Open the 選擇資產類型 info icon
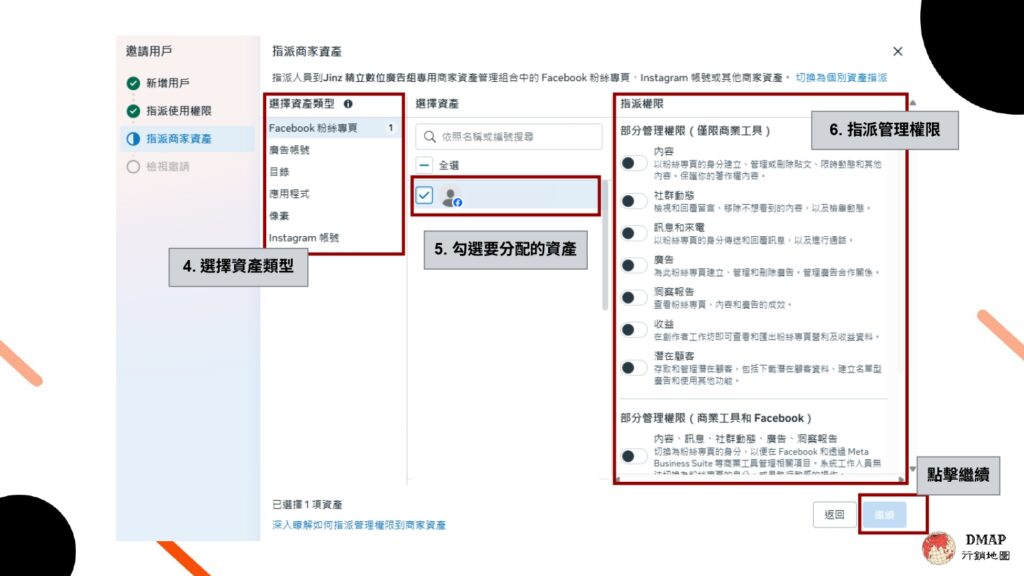The image size is (1024, 576). point(348,104)
